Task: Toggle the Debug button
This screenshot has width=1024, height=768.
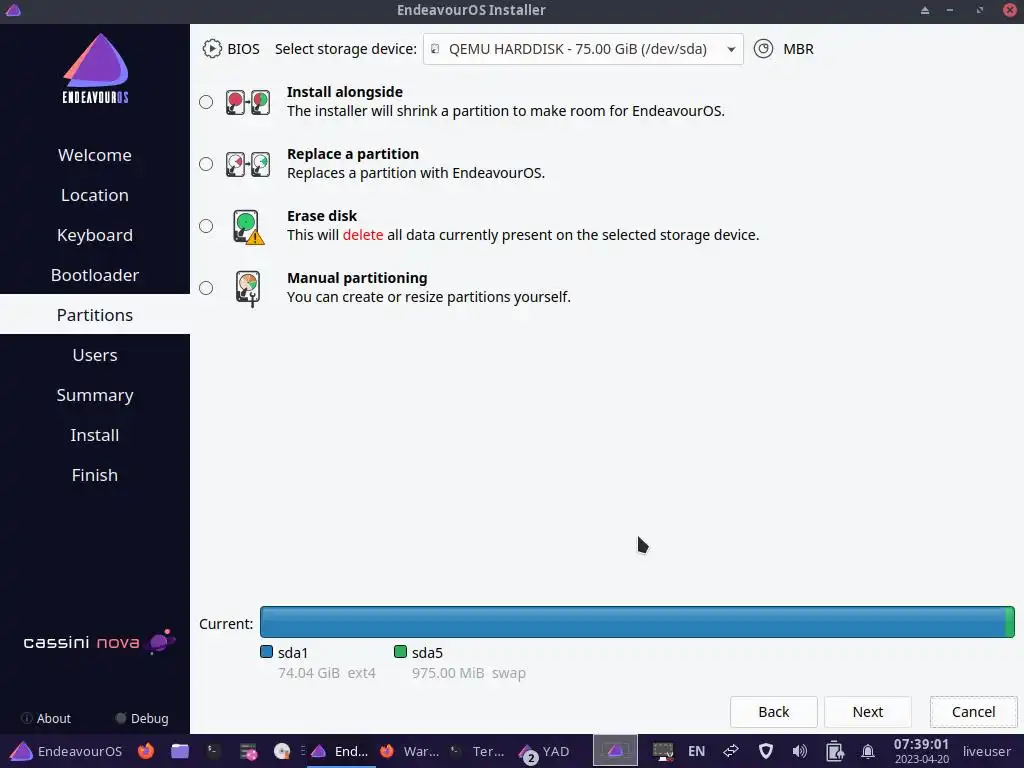Action: click(x=142, y=718)
